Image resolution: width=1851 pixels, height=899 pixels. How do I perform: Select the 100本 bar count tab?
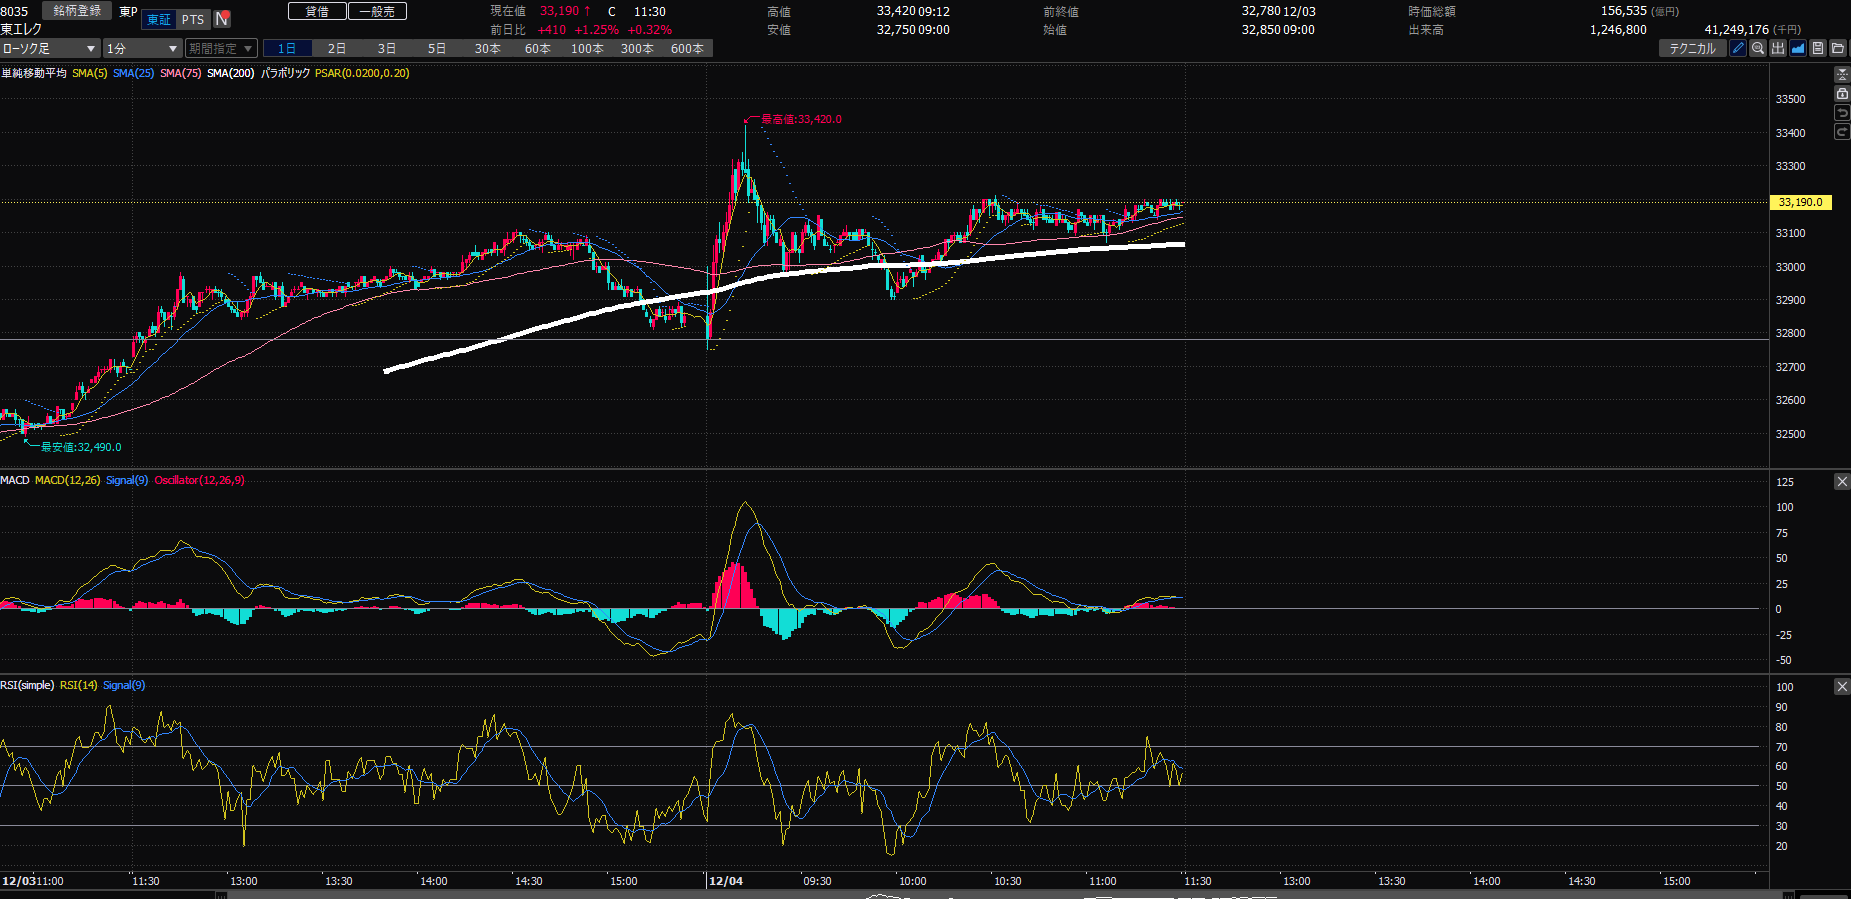click(x=587, y=48)
